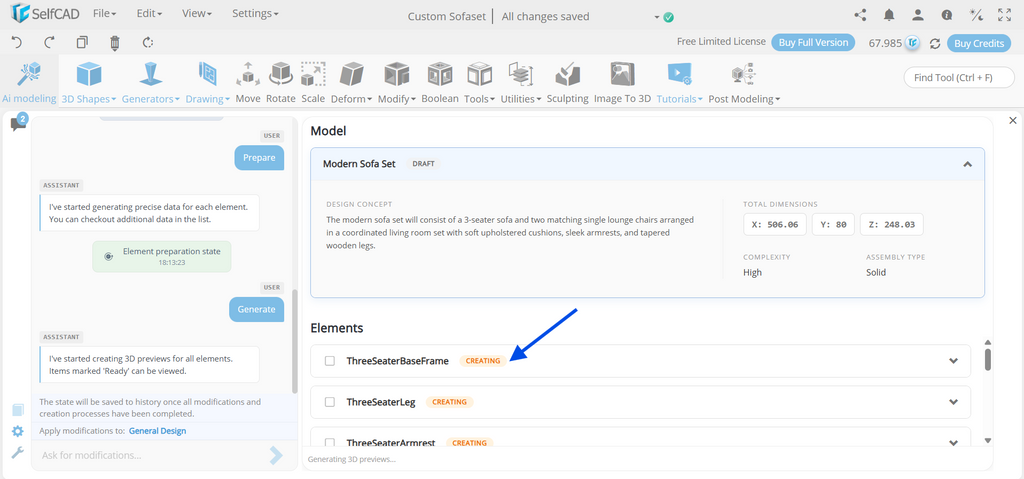Click the Custom Sofaset project title

(446, 16)
